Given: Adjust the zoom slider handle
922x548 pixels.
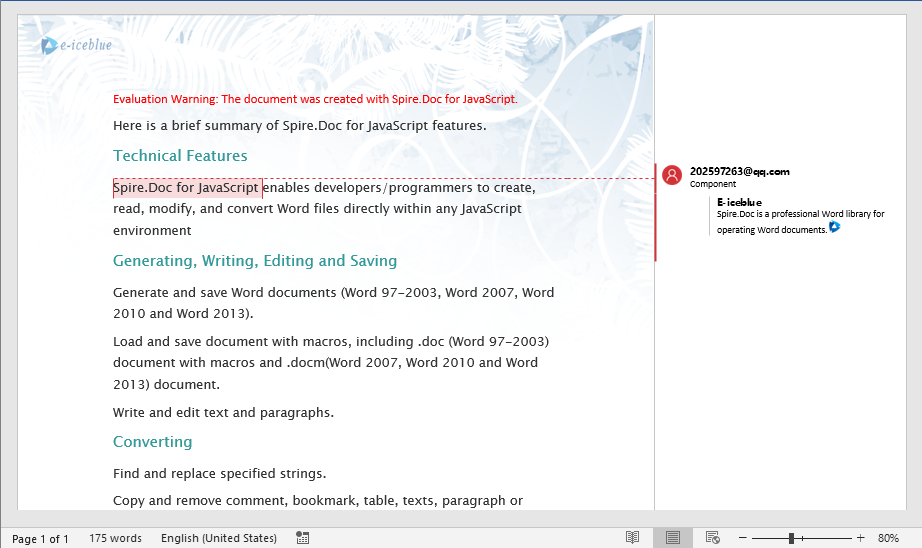Looking at the screenshot, I should (791, 537).
